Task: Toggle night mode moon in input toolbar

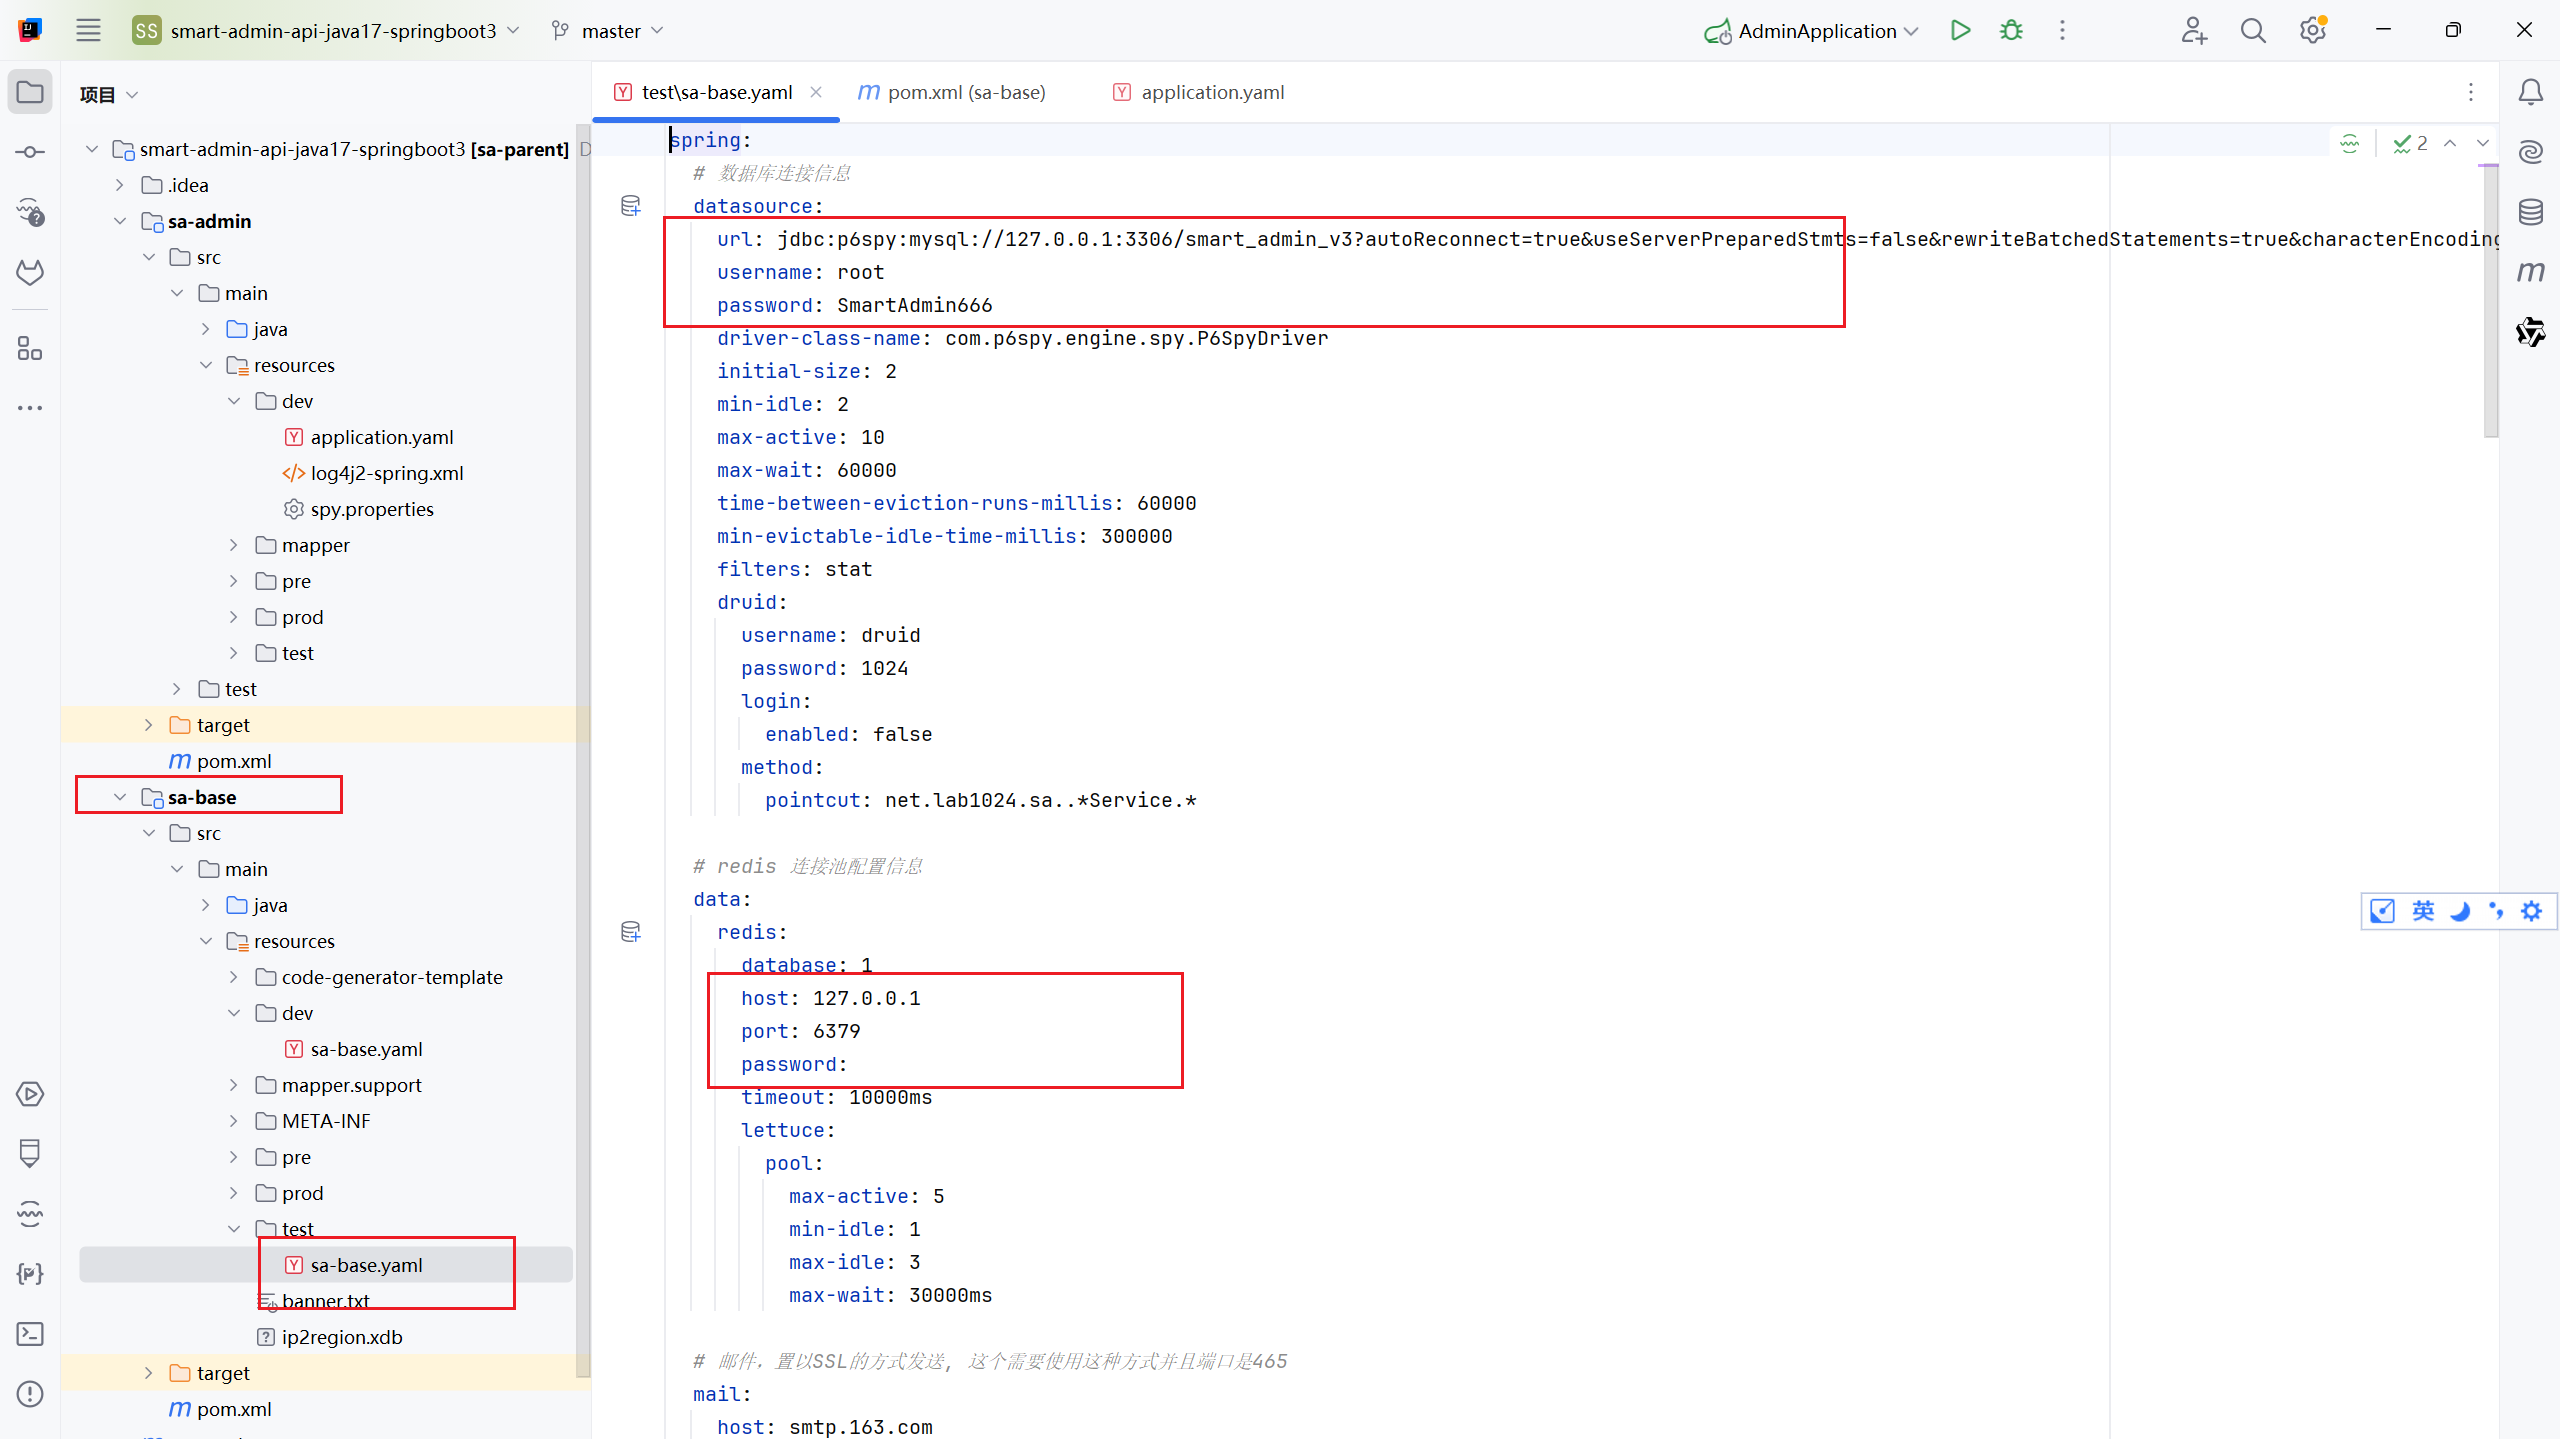Action: [x=2460, y=911]
